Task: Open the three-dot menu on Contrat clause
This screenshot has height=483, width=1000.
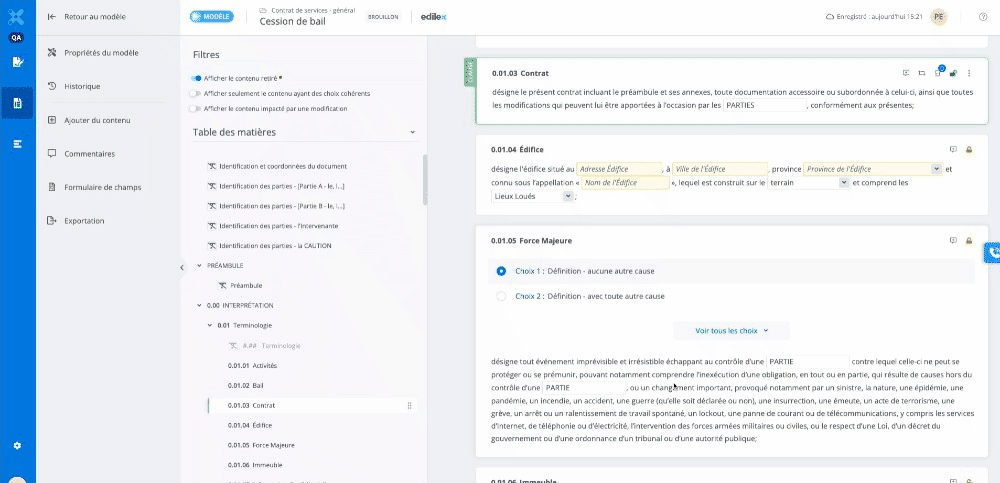Action: [x=969, y=73]
